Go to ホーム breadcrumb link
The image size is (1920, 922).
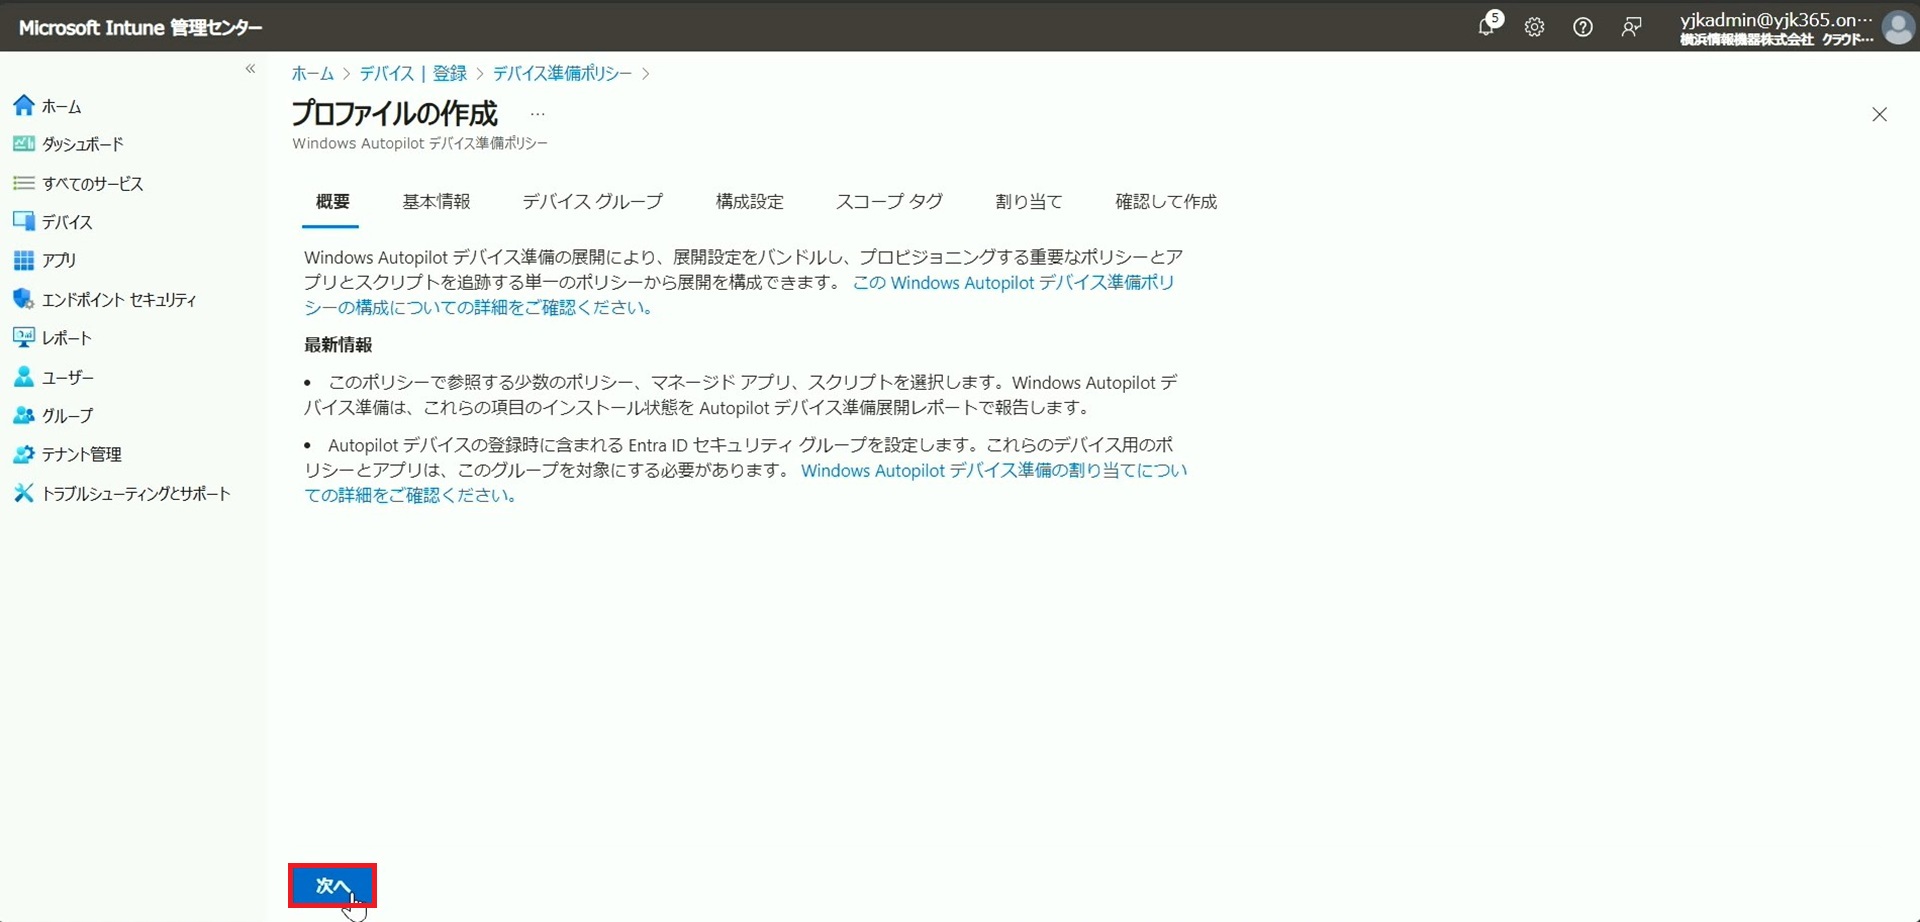point(313,74)
